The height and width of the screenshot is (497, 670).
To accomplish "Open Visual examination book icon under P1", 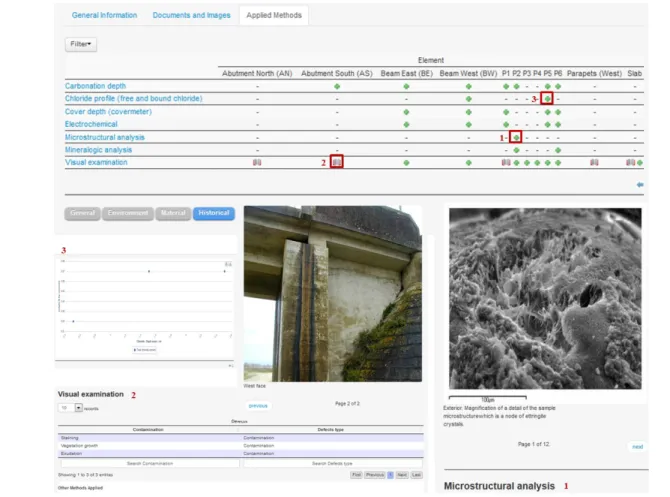I will pyautogui.click(x=506, y=162).
